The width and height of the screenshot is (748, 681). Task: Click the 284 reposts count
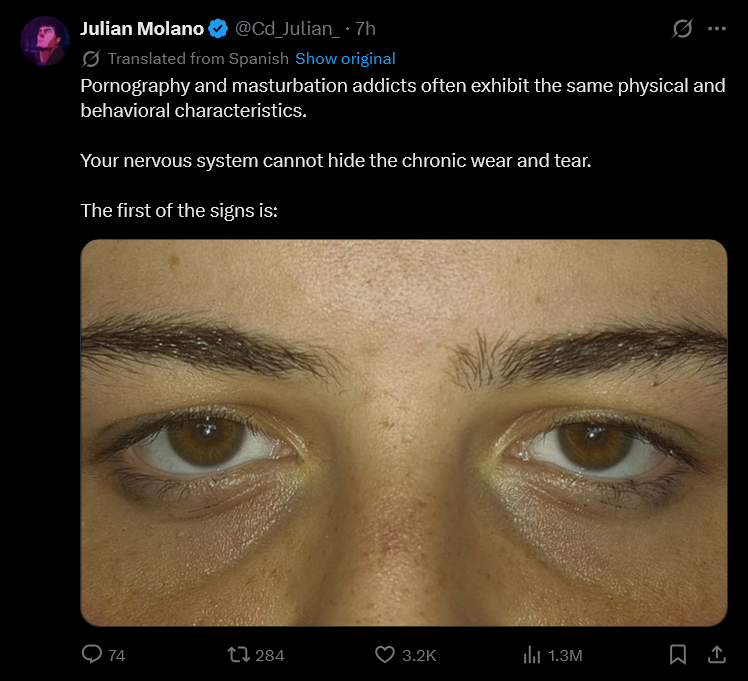[270, 655]
